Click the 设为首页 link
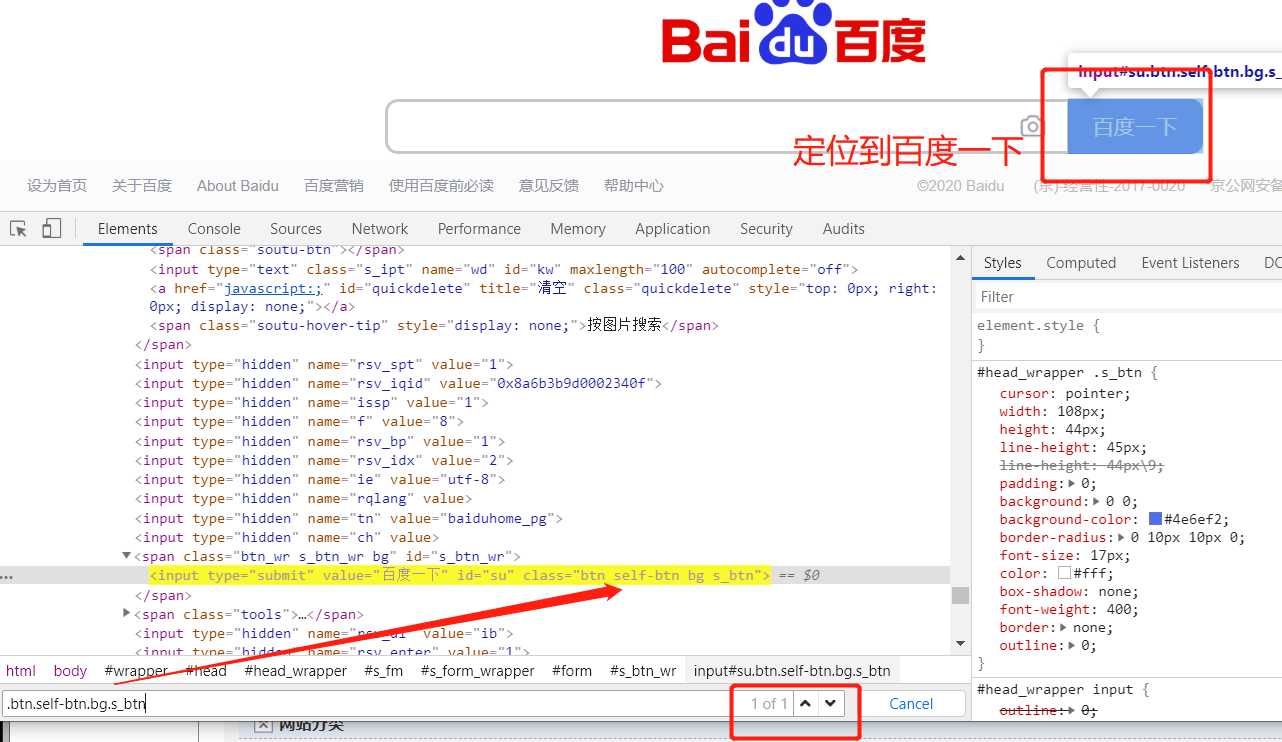This screenshot has height=742, width=1282. point(57,186)
